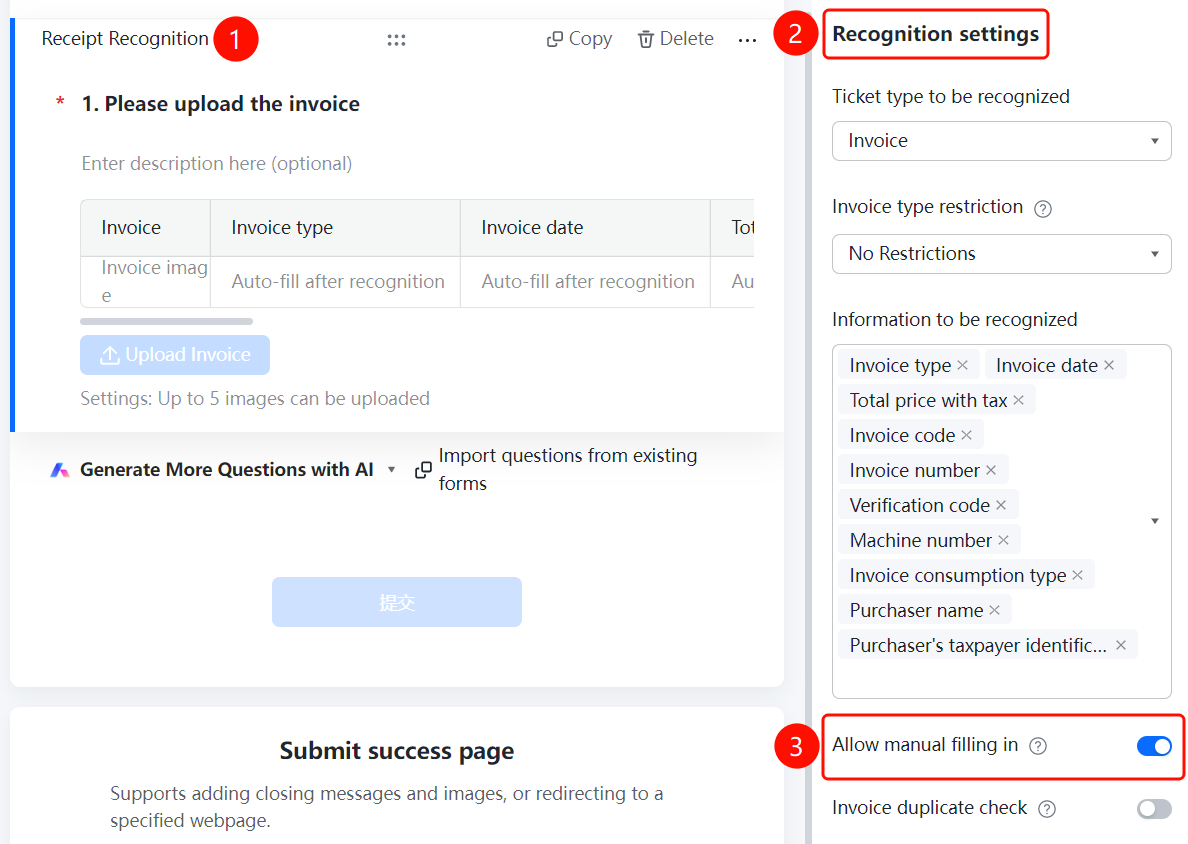Click the import questions copy icon
Screen dimensions: 1188x844
coord(424,470)
